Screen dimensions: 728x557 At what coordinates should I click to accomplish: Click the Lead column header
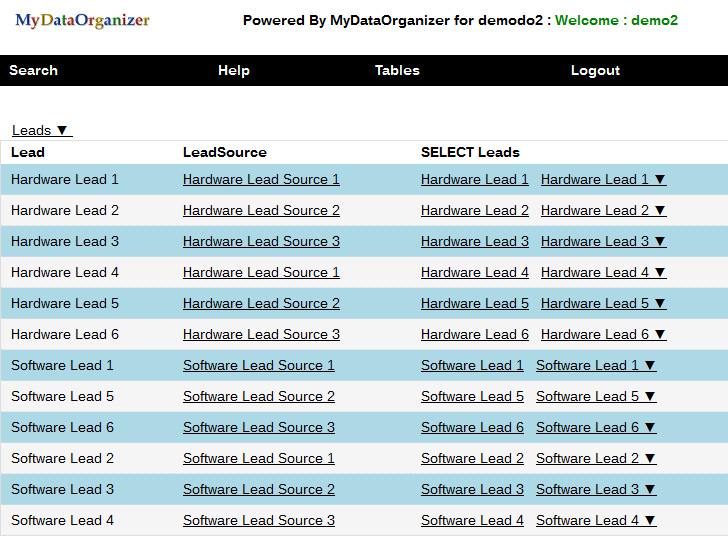tap(28, 153)
